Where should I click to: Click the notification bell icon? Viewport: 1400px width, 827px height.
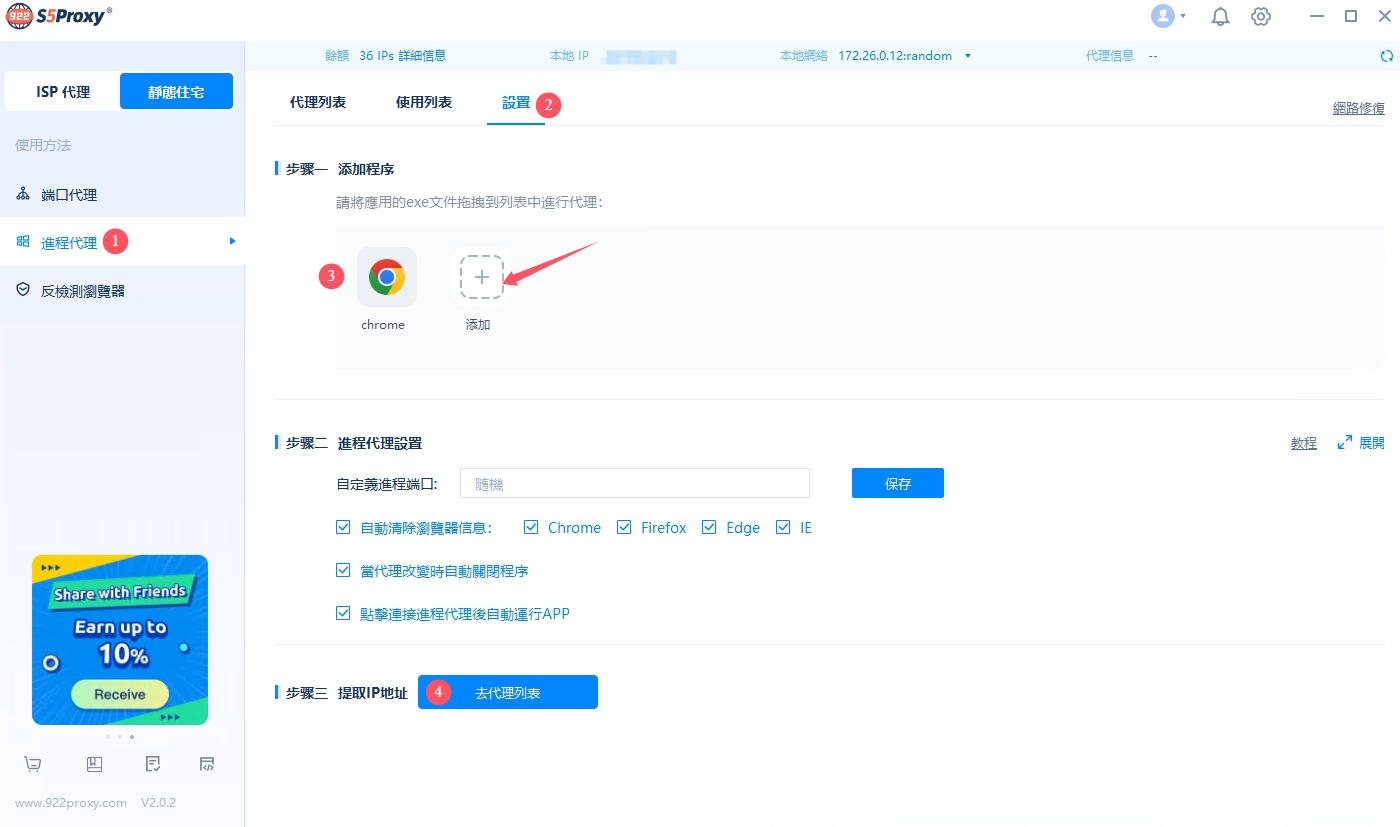tap(1220, 16)
